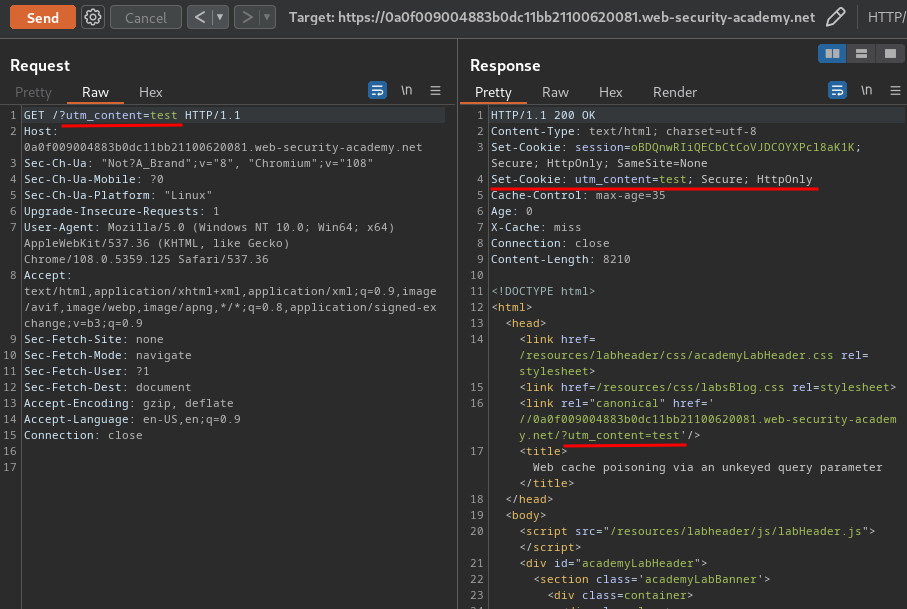Click the labsBlog.css link line
The width and height of the screenshot is (907, 609).
coord(707,387)
